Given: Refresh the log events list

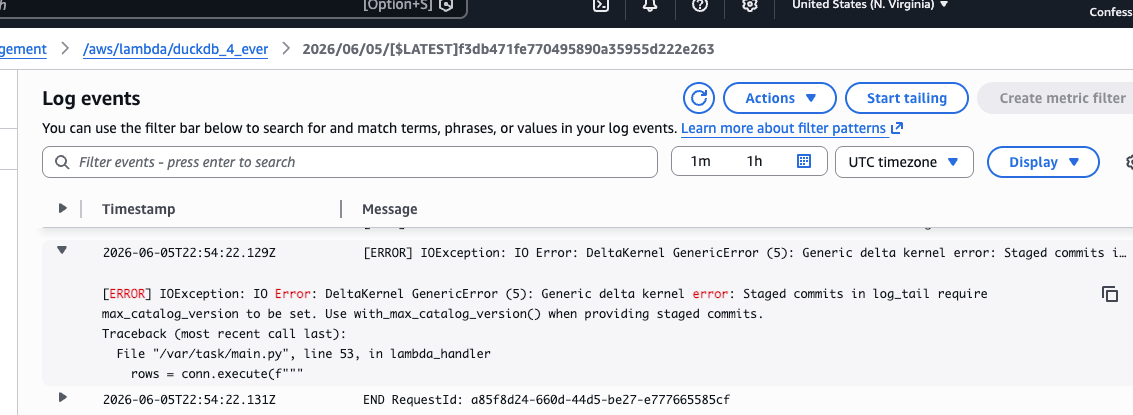Looking at the screenshot, I should click(x=699, y=98).
